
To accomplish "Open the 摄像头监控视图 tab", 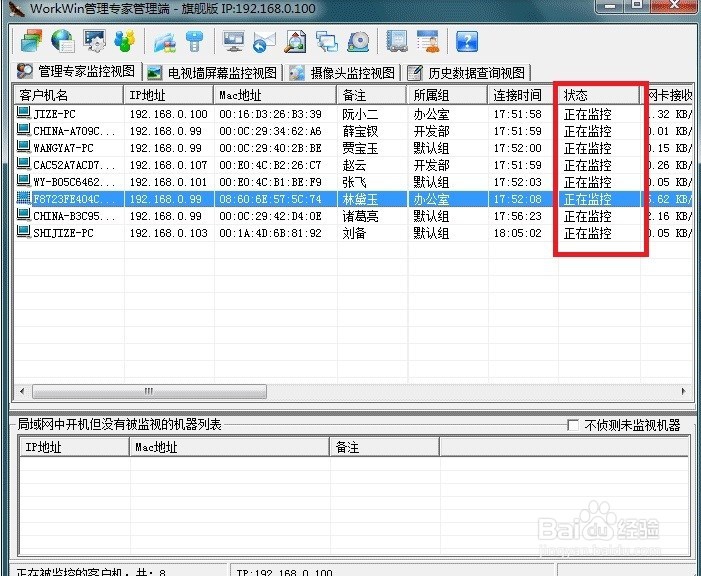I will tap(342, 73).
